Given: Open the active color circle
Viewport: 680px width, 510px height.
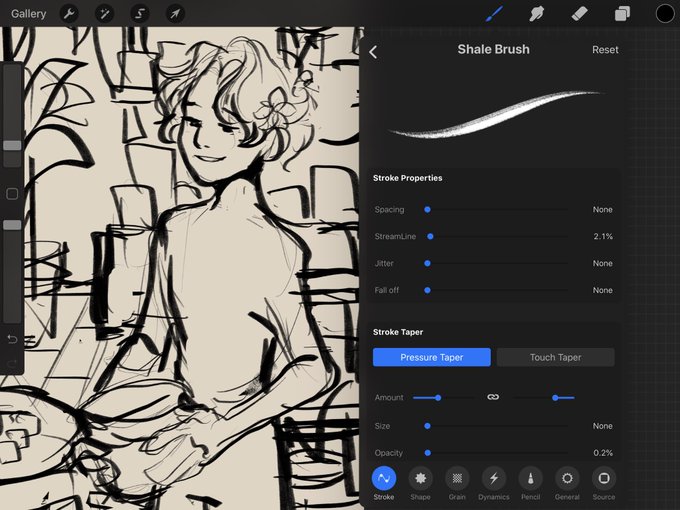Looking at the screenshot, I should click(x=664, y=14).
